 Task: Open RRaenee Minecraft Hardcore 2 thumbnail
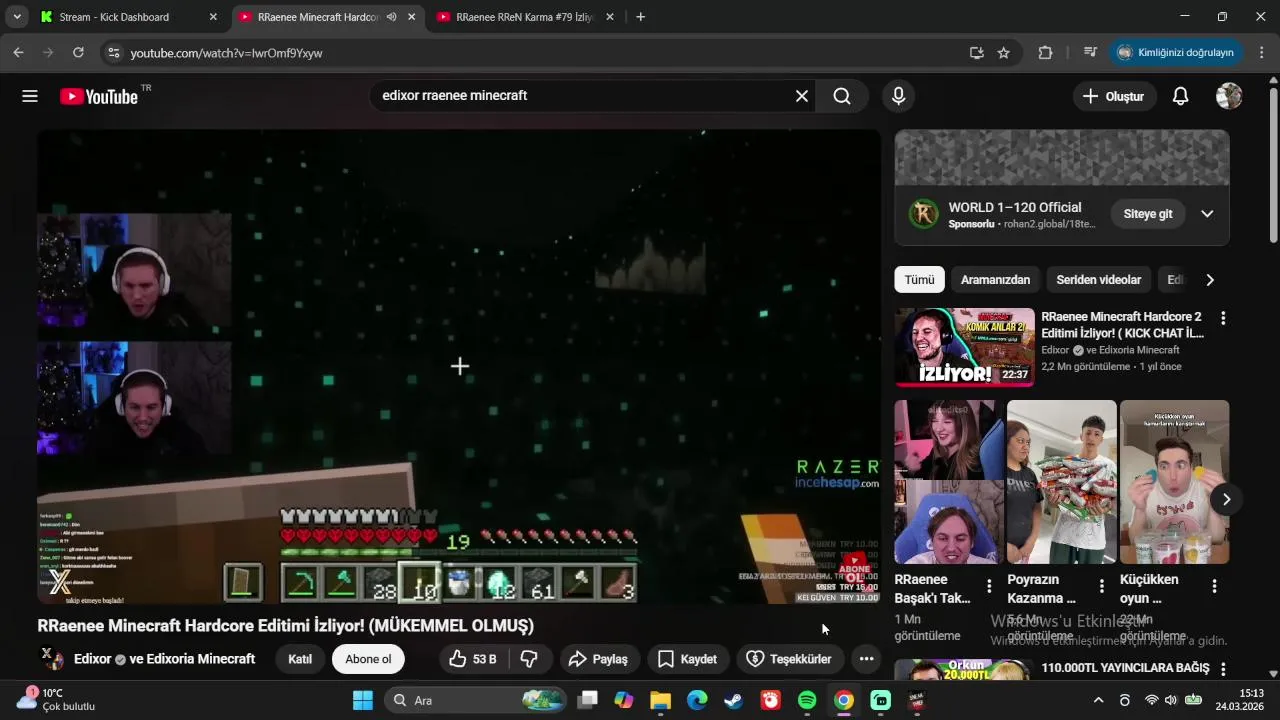pos(964,347)
